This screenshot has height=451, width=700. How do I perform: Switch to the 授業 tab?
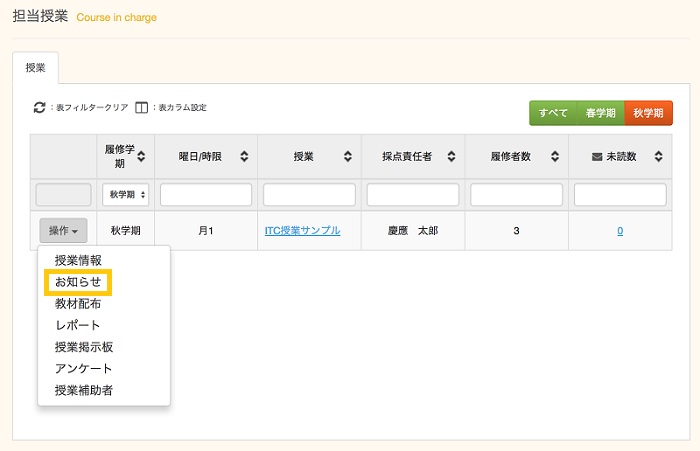point(35,66)
